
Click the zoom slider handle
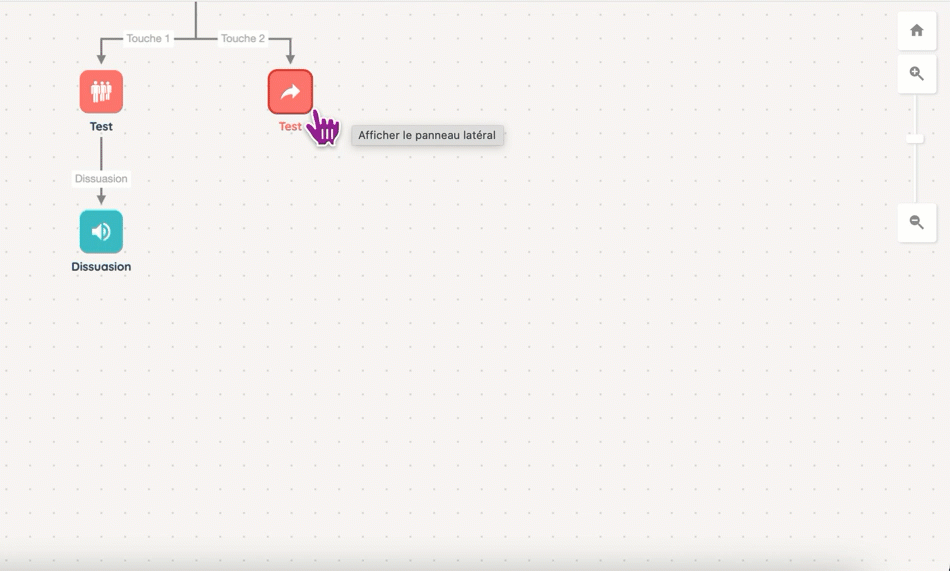coord(916,139)
